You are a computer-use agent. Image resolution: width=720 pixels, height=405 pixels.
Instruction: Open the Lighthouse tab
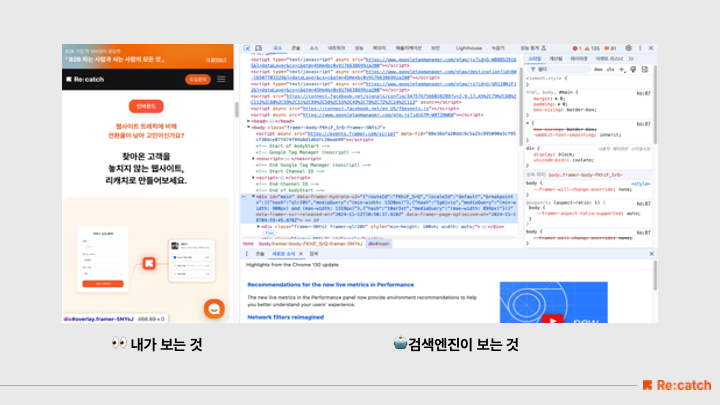tap(469, 48)
